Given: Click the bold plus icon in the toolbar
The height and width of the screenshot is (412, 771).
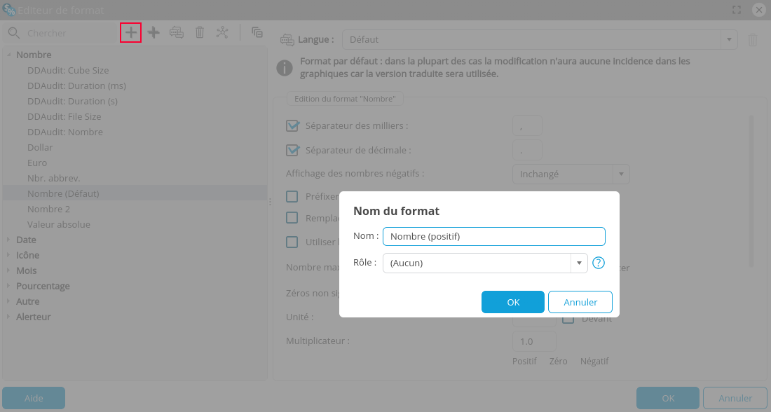Looking at the screenshot, I should (154, 32).
